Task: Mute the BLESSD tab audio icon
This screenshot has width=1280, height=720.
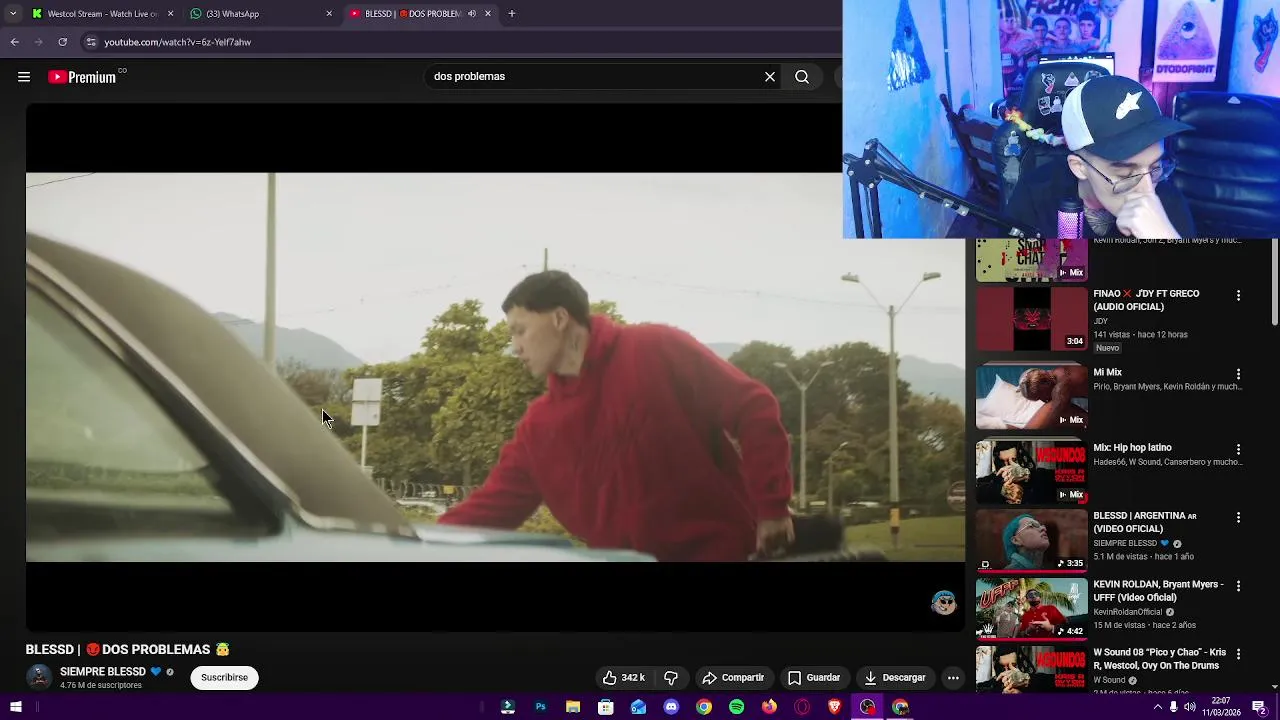Action: click(472, 14)
